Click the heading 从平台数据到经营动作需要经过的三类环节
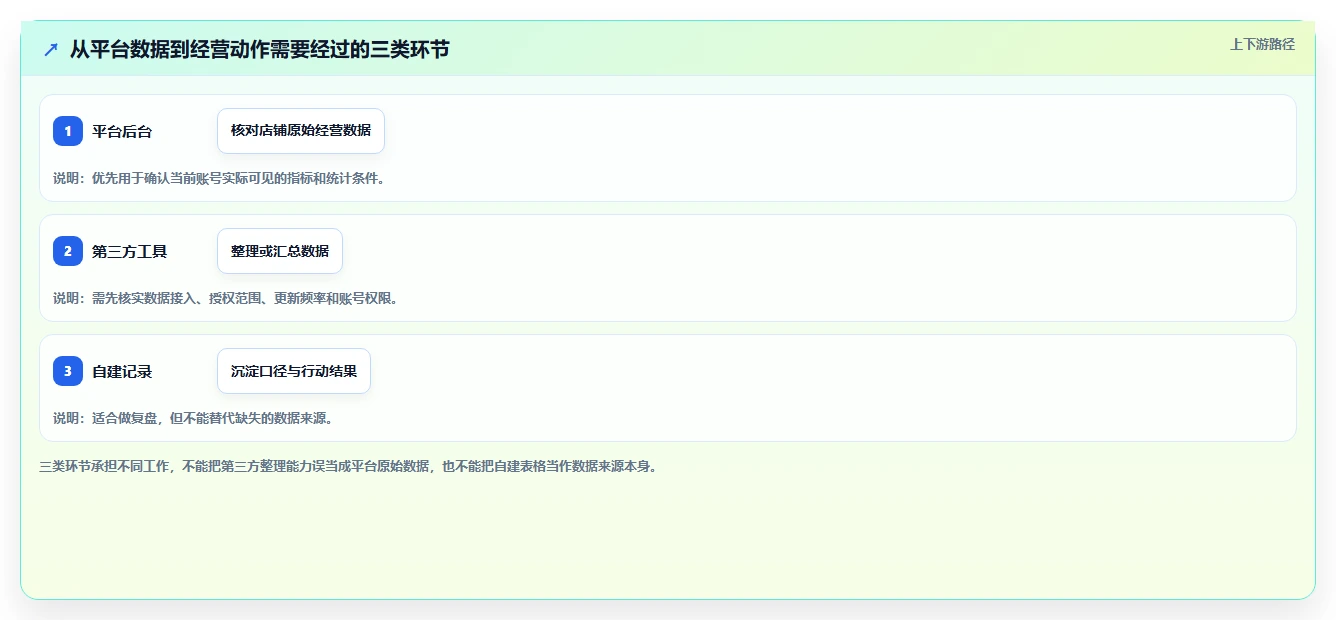The width and height of the screenshot is (1336, 620). pos(259,49)
